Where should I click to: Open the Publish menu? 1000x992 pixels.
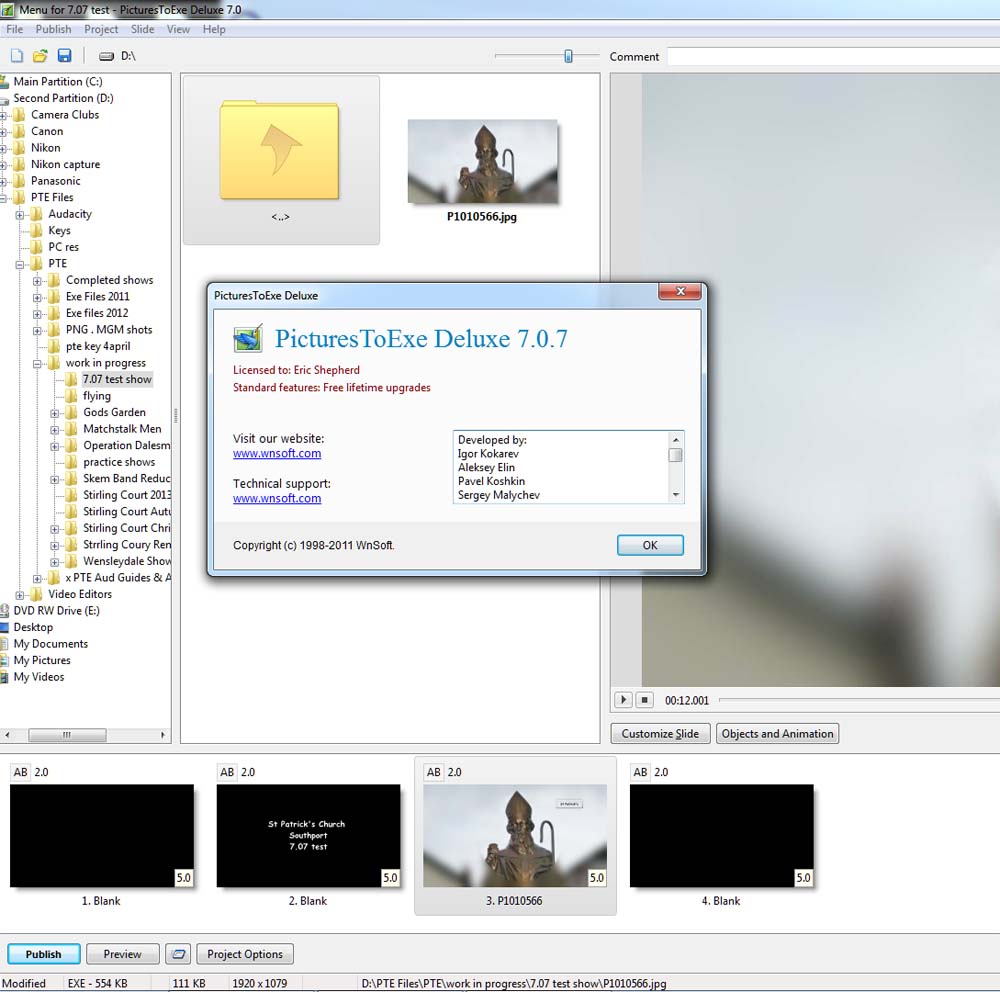click(x=53, y=29)
